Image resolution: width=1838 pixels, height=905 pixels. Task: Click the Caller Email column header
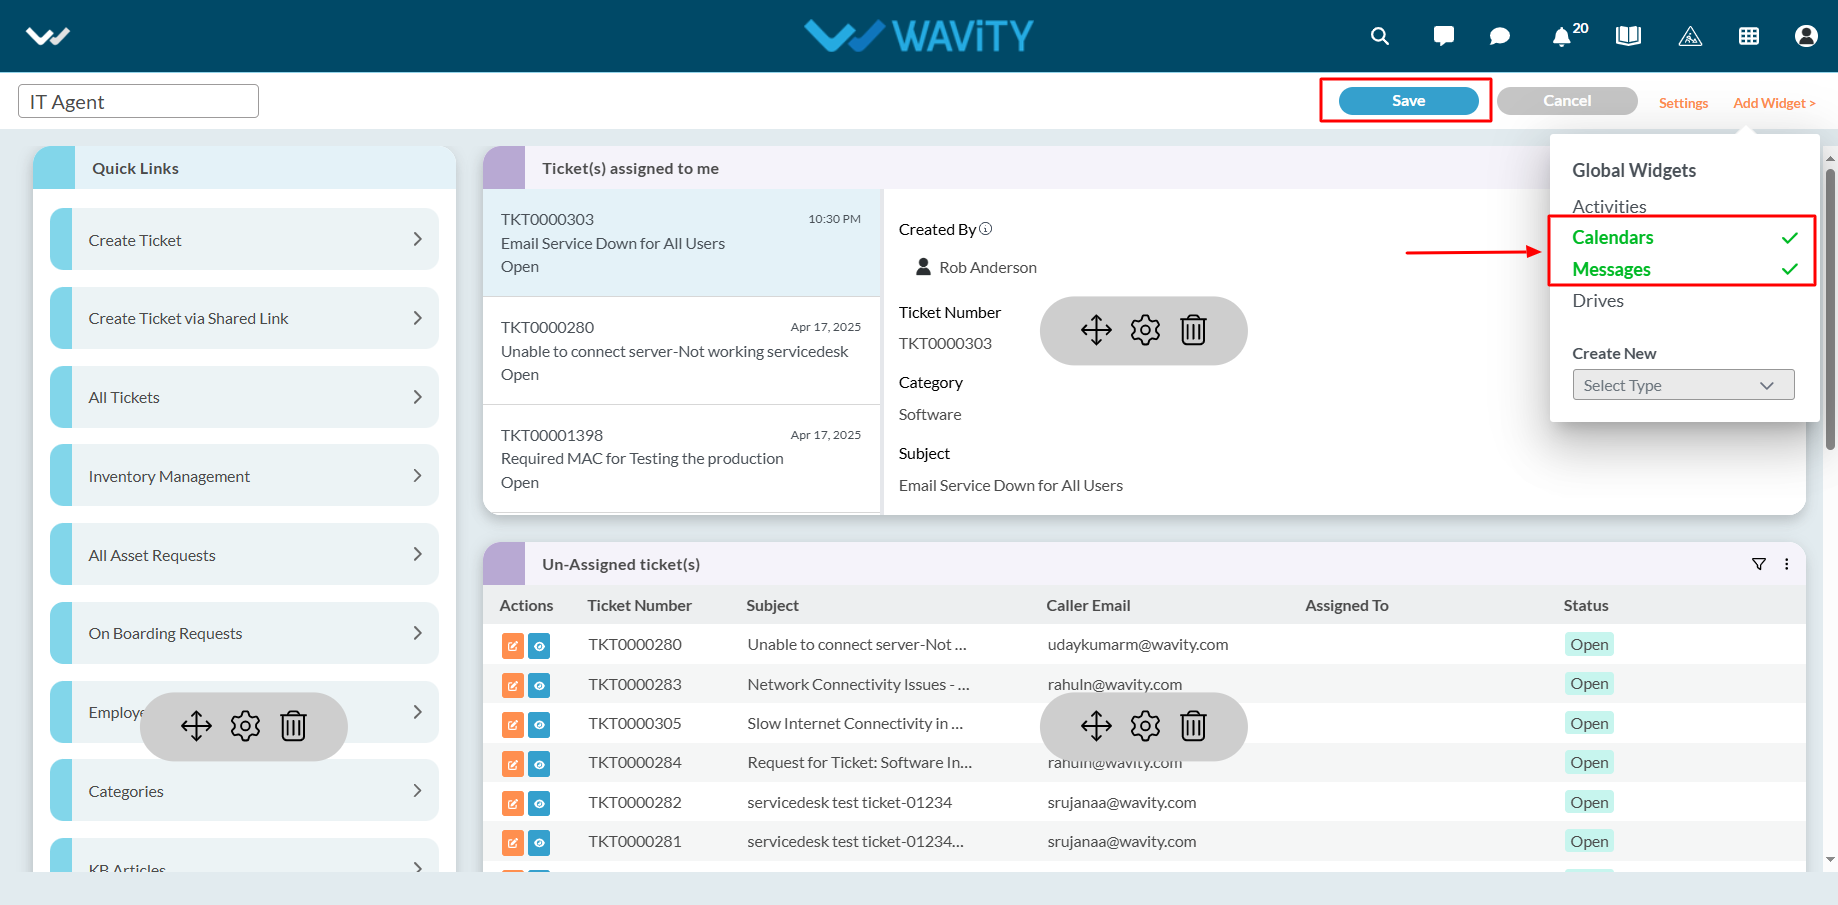tap(1088, 605)
